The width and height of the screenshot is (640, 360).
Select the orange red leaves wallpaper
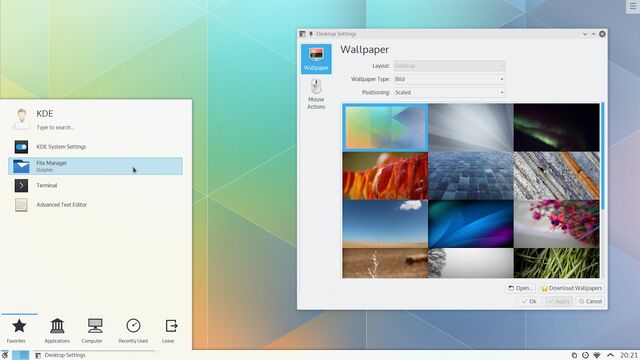coord(385,176)
